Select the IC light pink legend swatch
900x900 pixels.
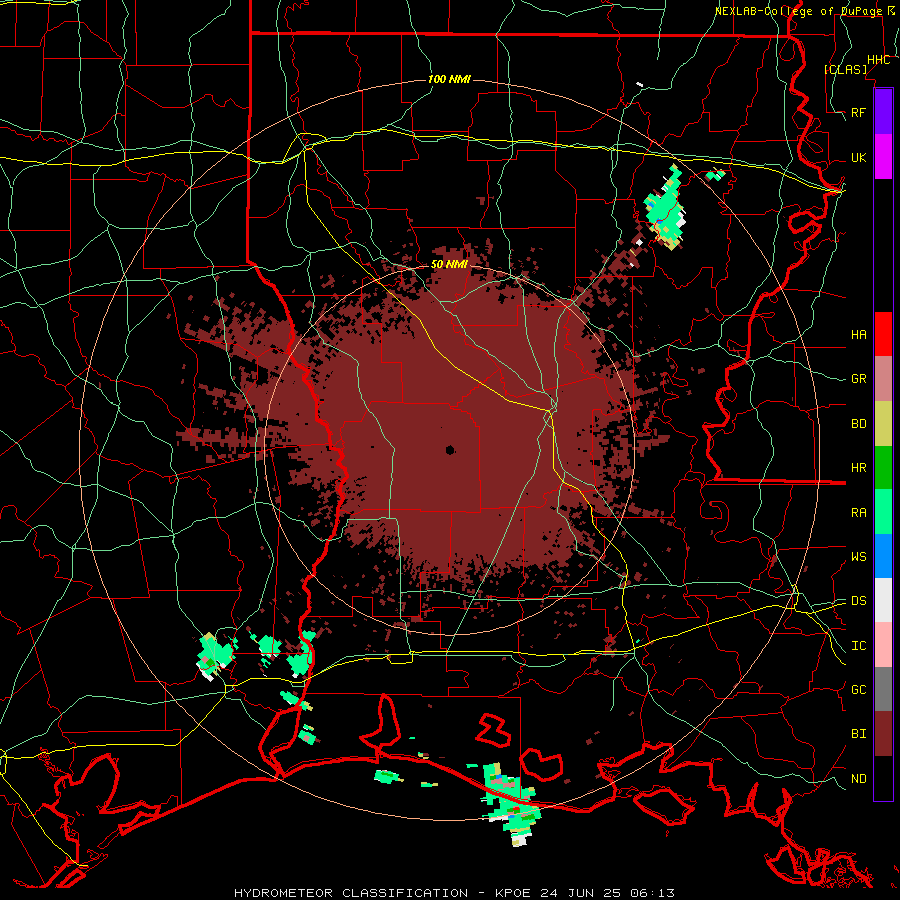point(883,645)
